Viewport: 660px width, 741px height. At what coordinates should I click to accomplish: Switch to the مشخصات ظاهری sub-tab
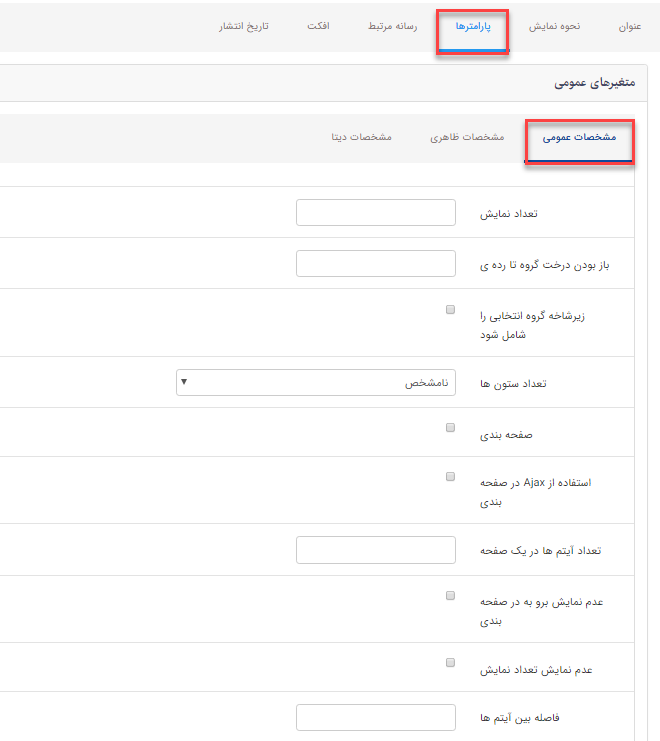pyautogui.click(x=467, y=137)
